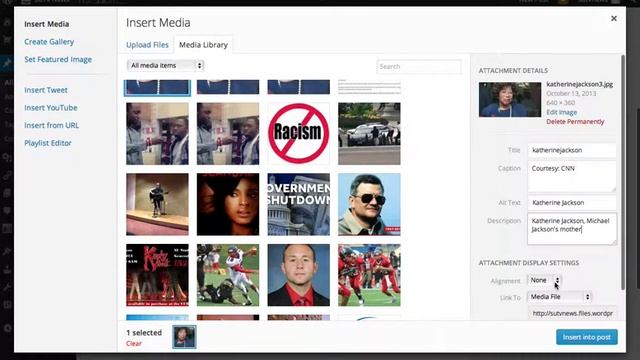The width and height of the screenshot is (640, 360).
Task: Click the Insert into post button
Action: point(587,337)
